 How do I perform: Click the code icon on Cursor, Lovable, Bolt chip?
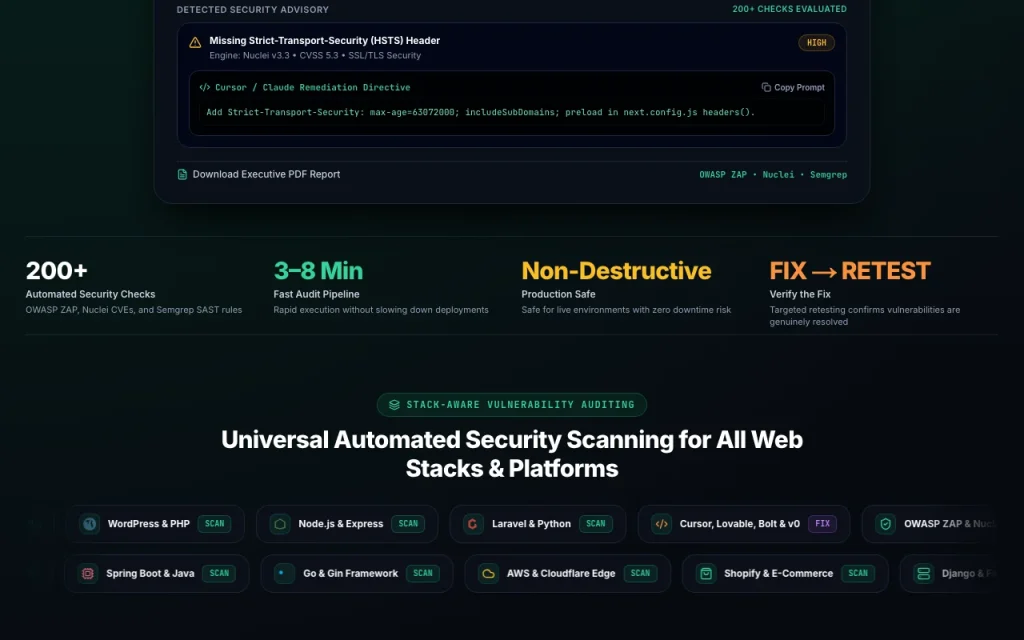click(x=662, y=524)
